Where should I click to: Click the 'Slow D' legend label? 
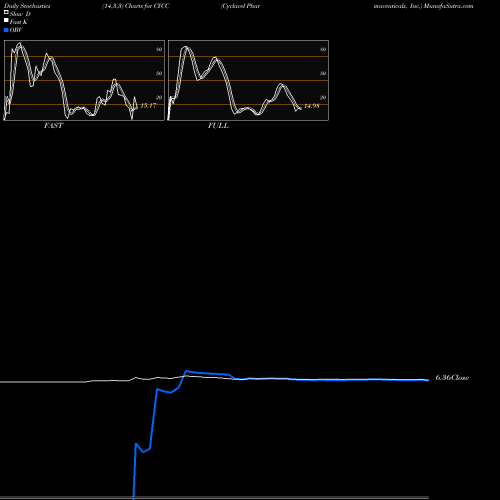[20, 14]
